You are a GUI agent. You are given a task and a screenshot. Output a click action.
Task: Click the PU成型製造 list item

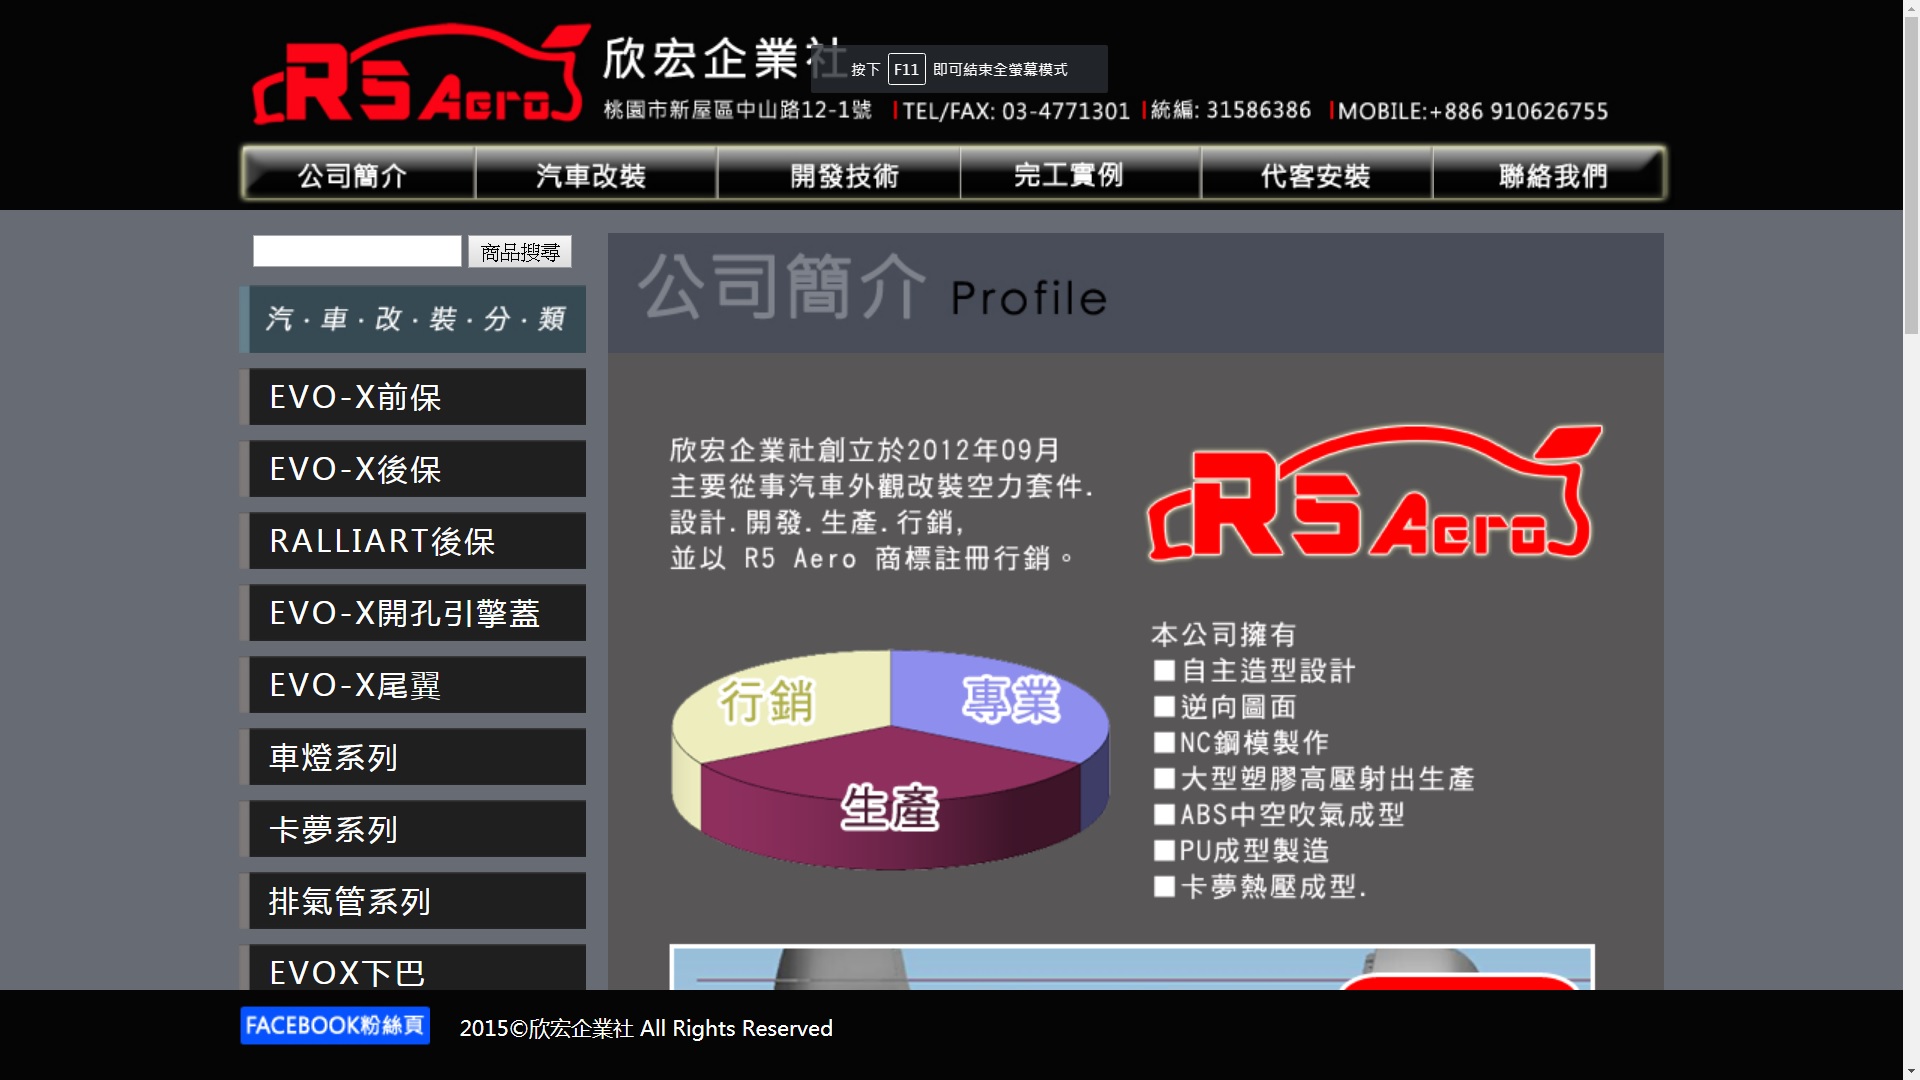point(1241,851)
